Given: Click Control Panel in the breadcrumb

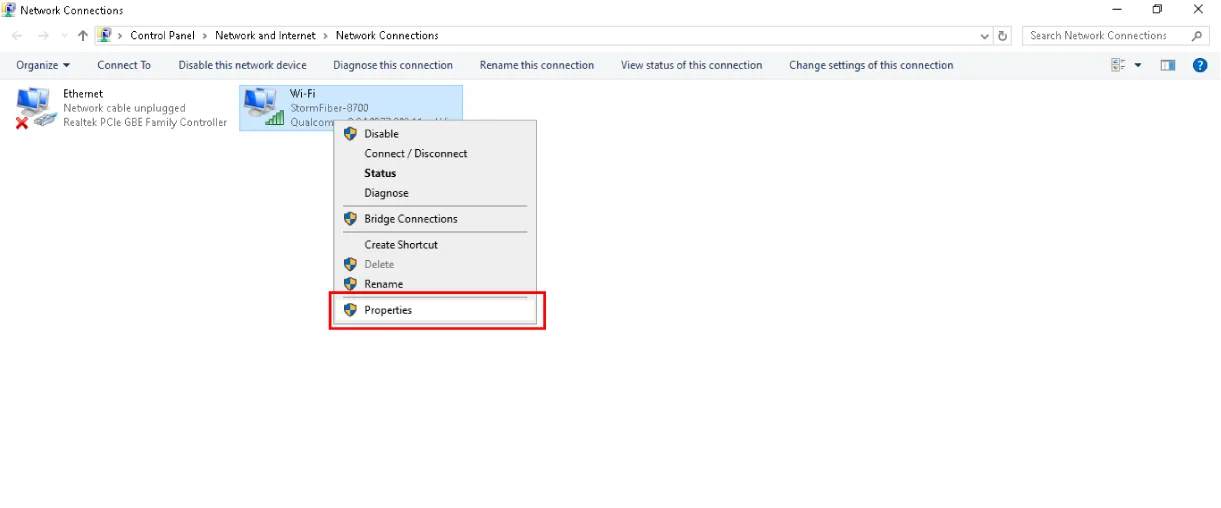Looking at the screenshot, I should (163, 35).
